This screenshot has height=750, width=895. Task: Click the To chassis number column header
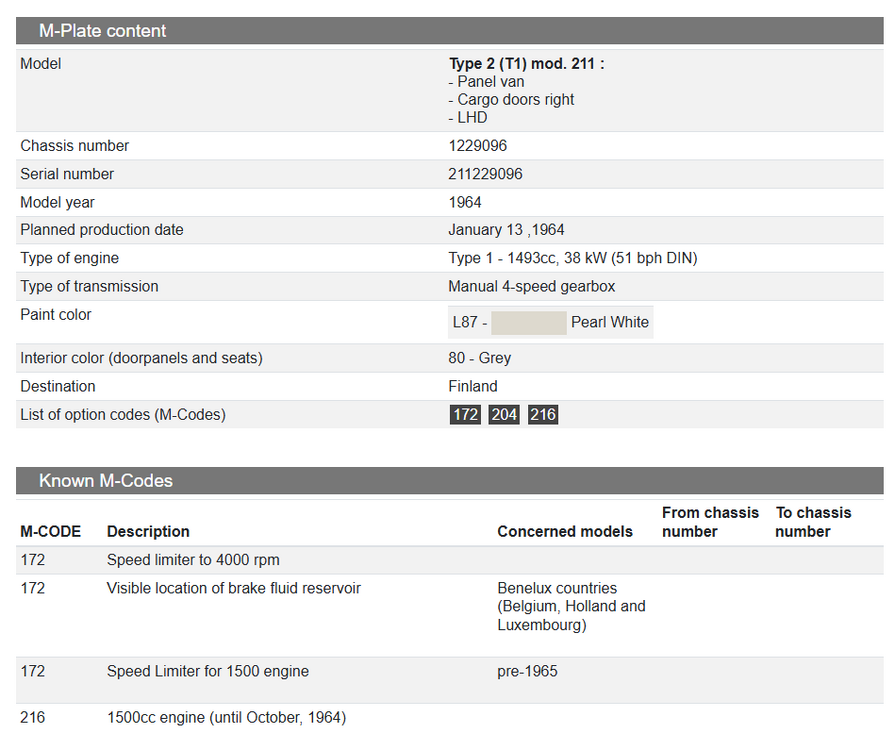[813, 522]
